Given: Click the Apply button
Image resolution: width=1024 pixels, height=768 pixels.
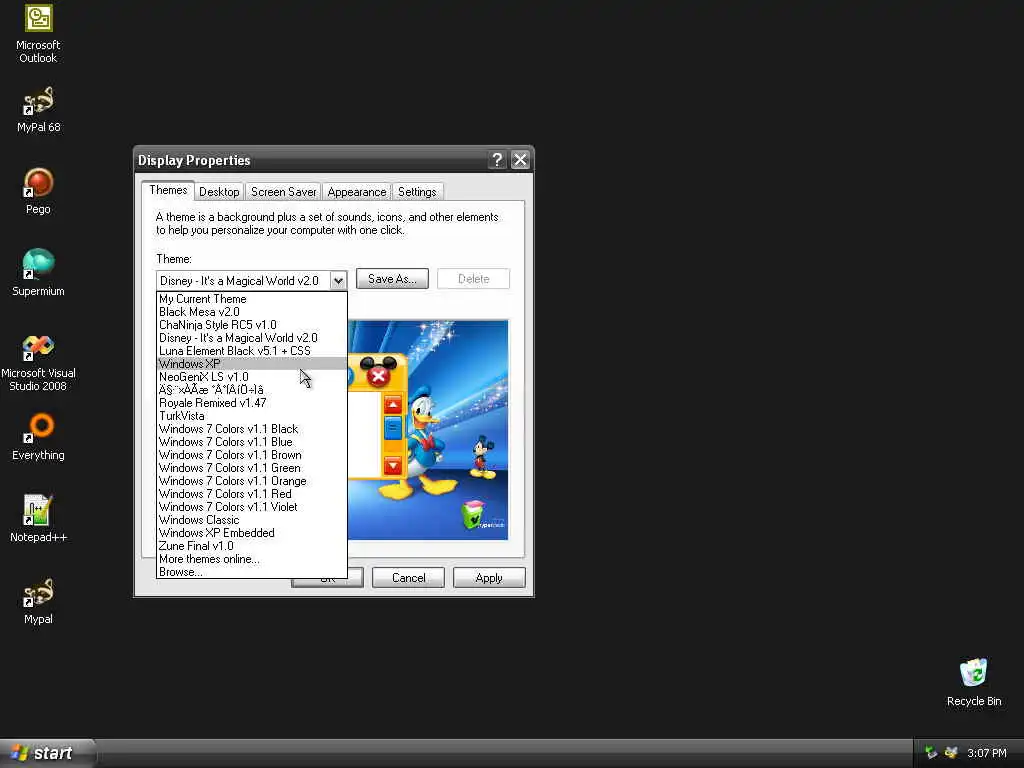Looking at the screenshot, I should coord(489,578).
